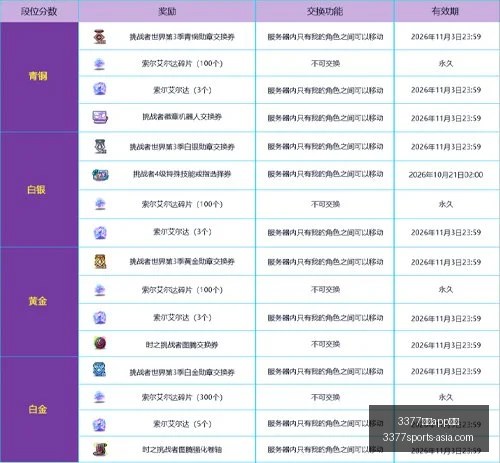Click the exchange text in the 挑战者徽章机器人交换券 row
The height and width of the screenshot is (463, 500).
click(x=325, y=118)
